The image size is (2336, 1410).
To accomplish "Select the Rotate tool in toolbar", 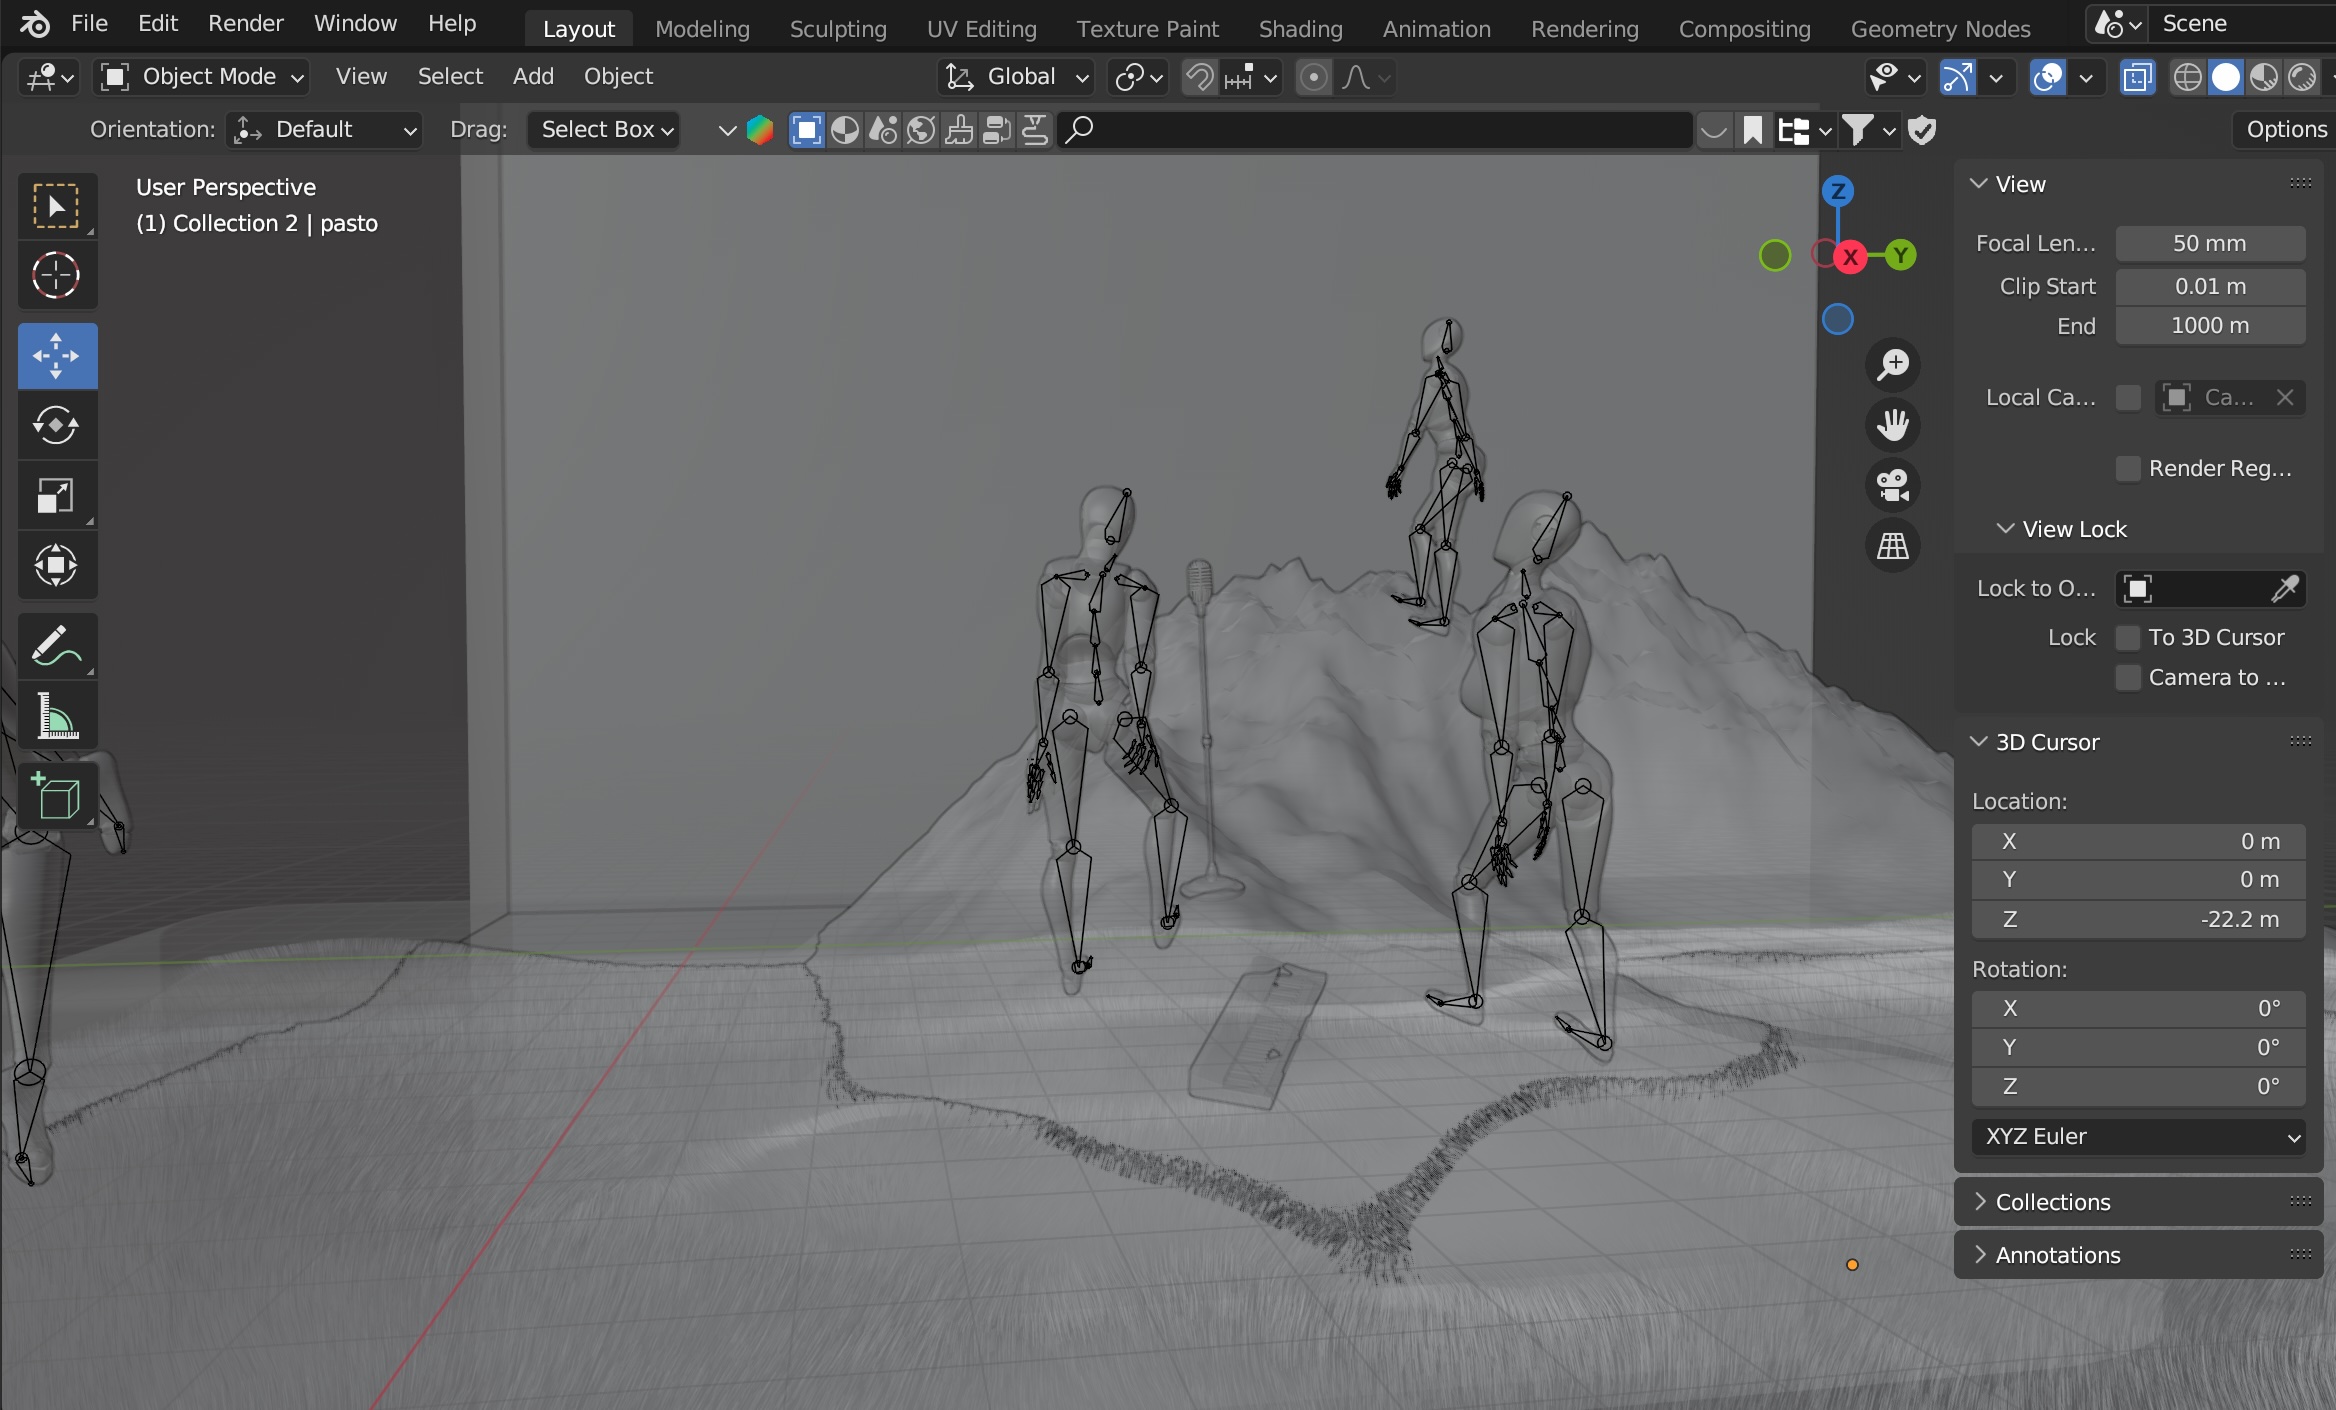I will pos(56,426).
